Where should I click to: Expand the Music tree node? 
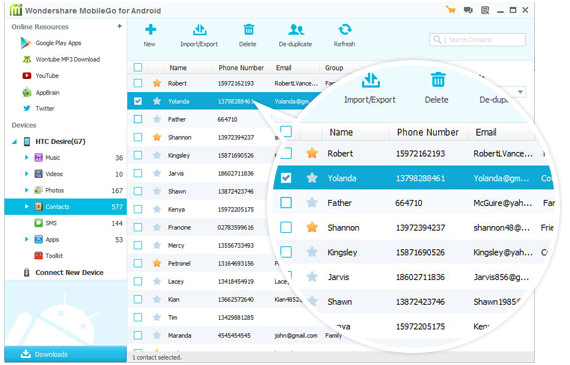26,157
